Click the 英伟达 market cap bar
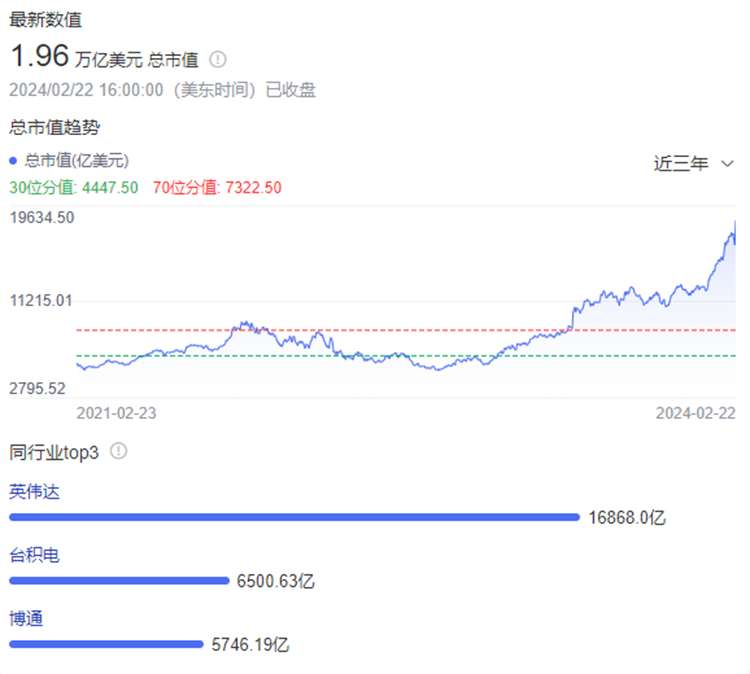 coord(294,517)
